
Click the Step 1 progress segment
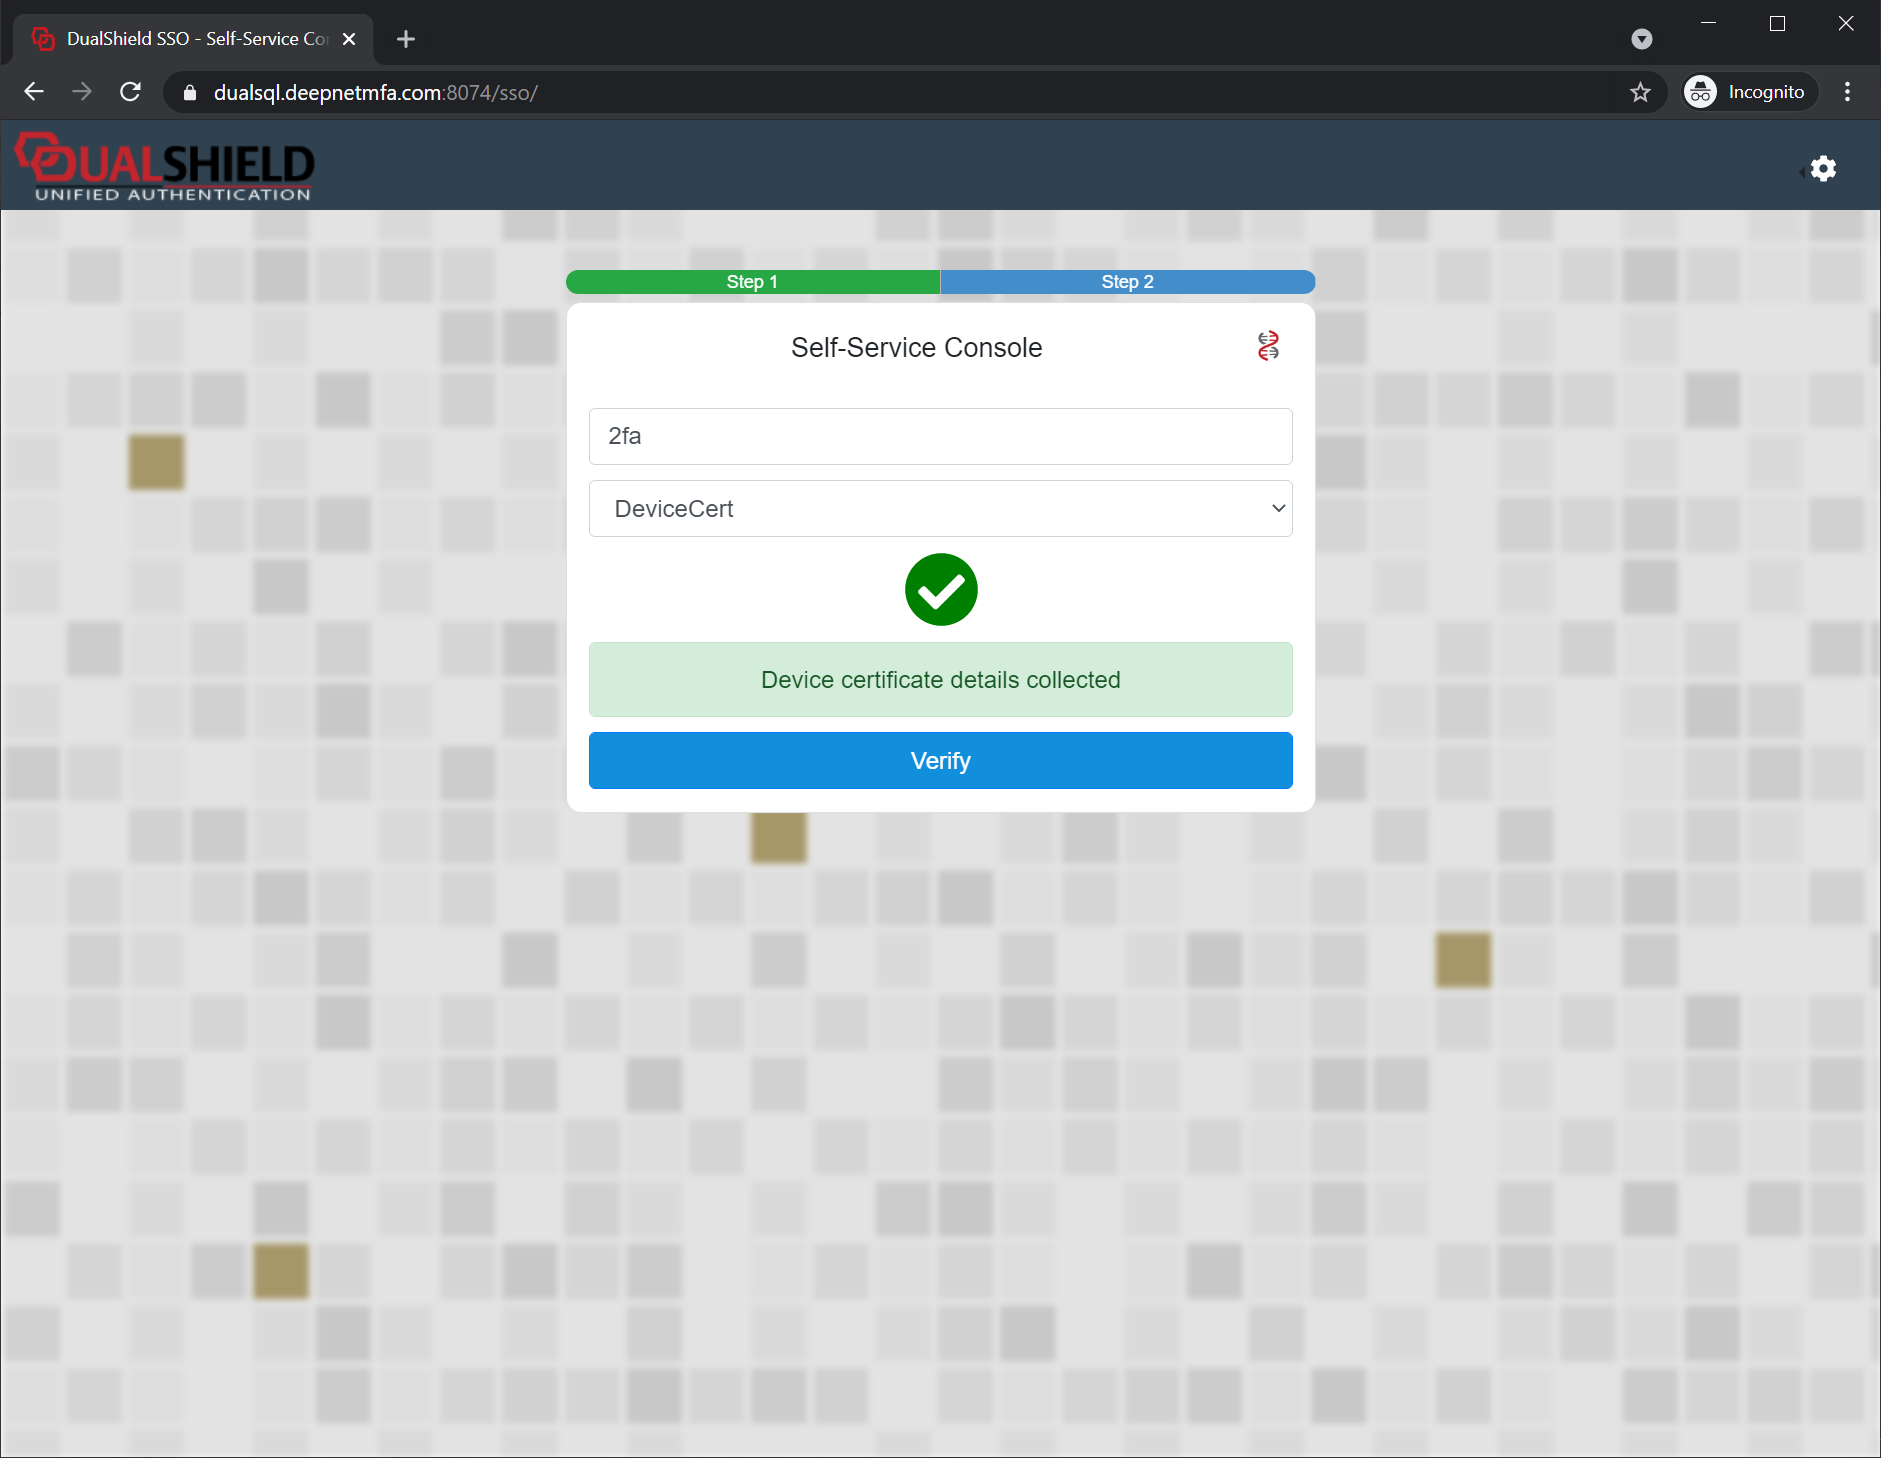click(752, 282)
